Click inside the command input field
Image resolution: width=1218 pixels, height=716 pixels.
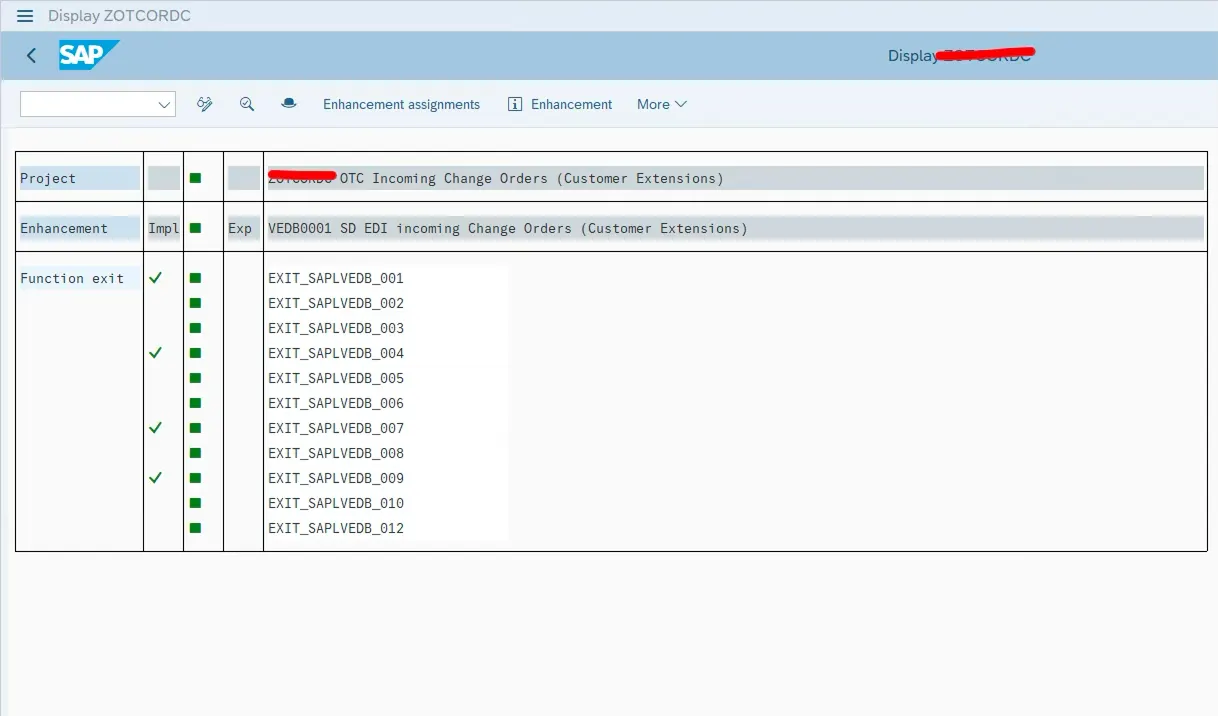(x=87, y=104)
